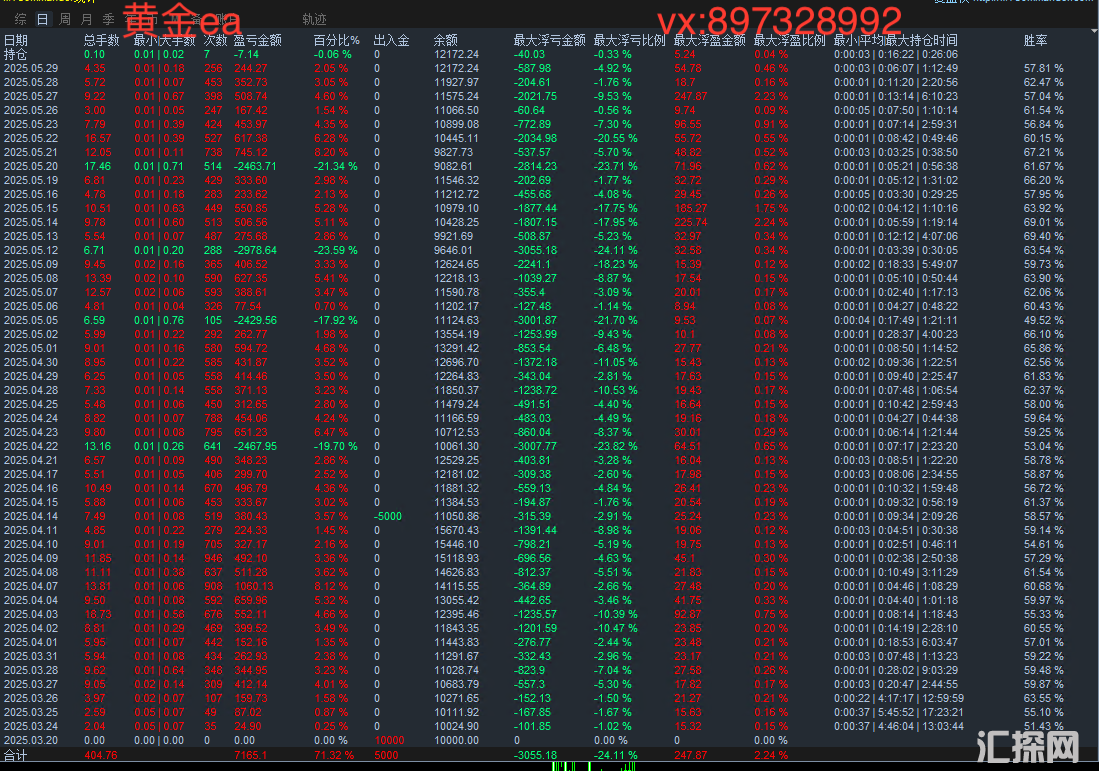Click the 总手数 column header
Viewport: 1099px width, 771px height.
(102, 40)
